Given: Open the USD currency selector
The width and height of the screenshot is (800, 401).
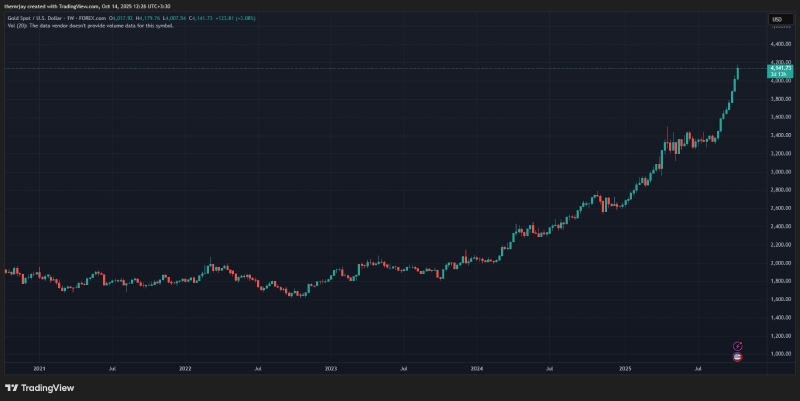Looking at the screenshot, I should pos(775,19).
